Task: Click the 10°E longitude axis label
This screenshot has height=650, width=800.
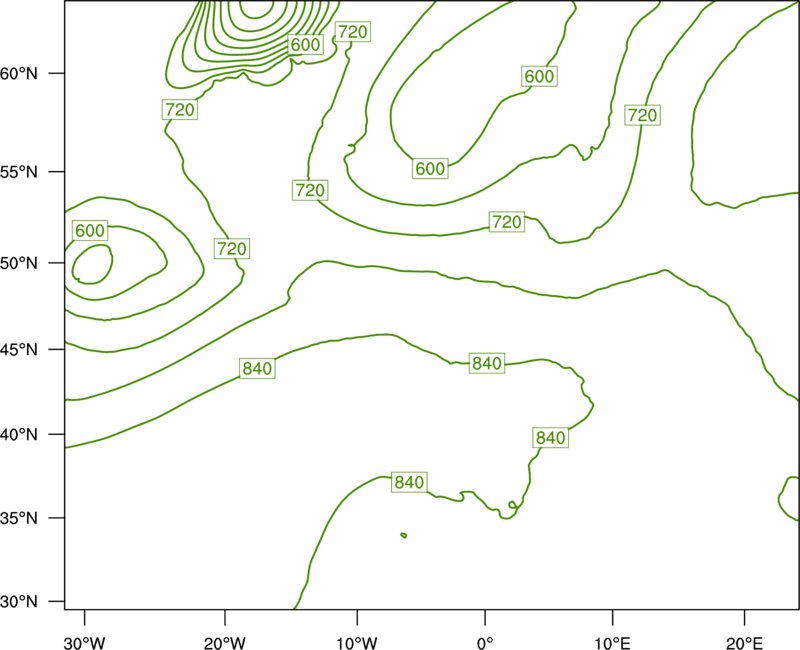Action: (613, 643)
